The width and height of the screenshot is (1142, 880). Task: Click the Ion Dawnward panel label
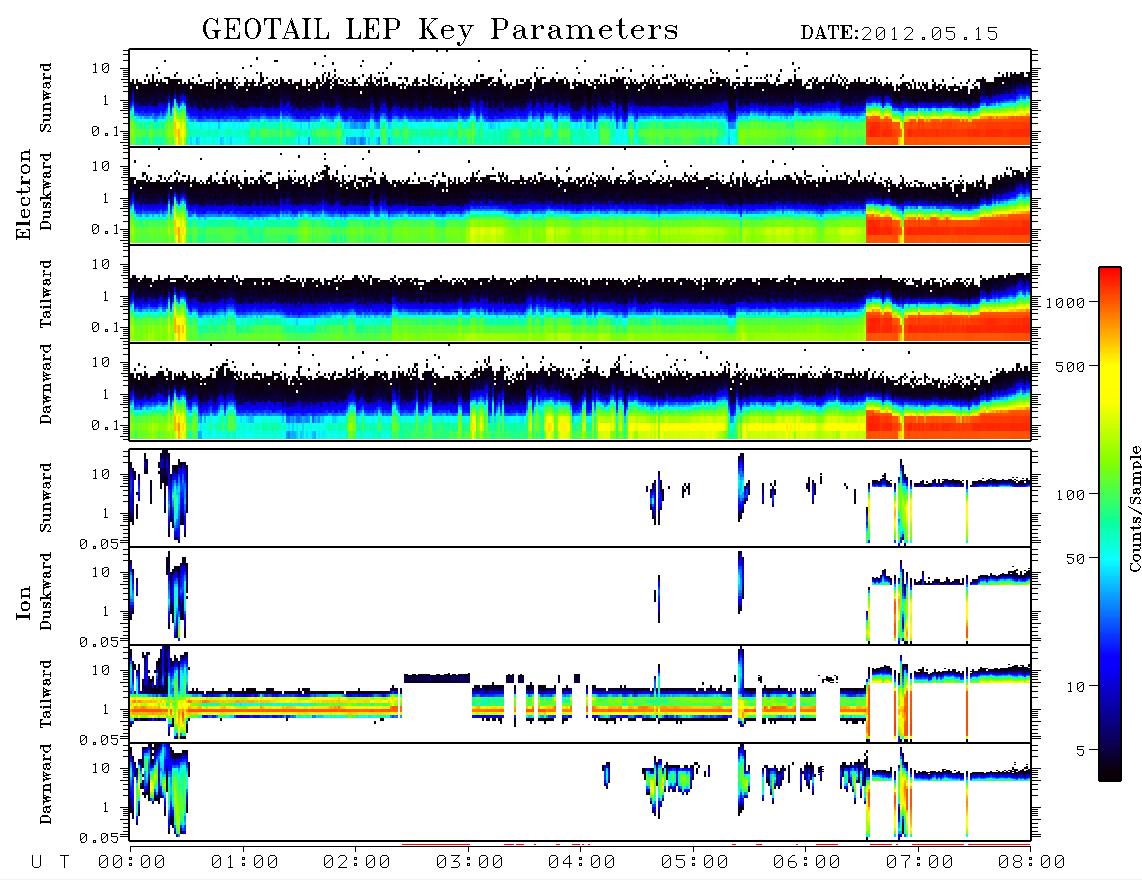pos(46,784)
